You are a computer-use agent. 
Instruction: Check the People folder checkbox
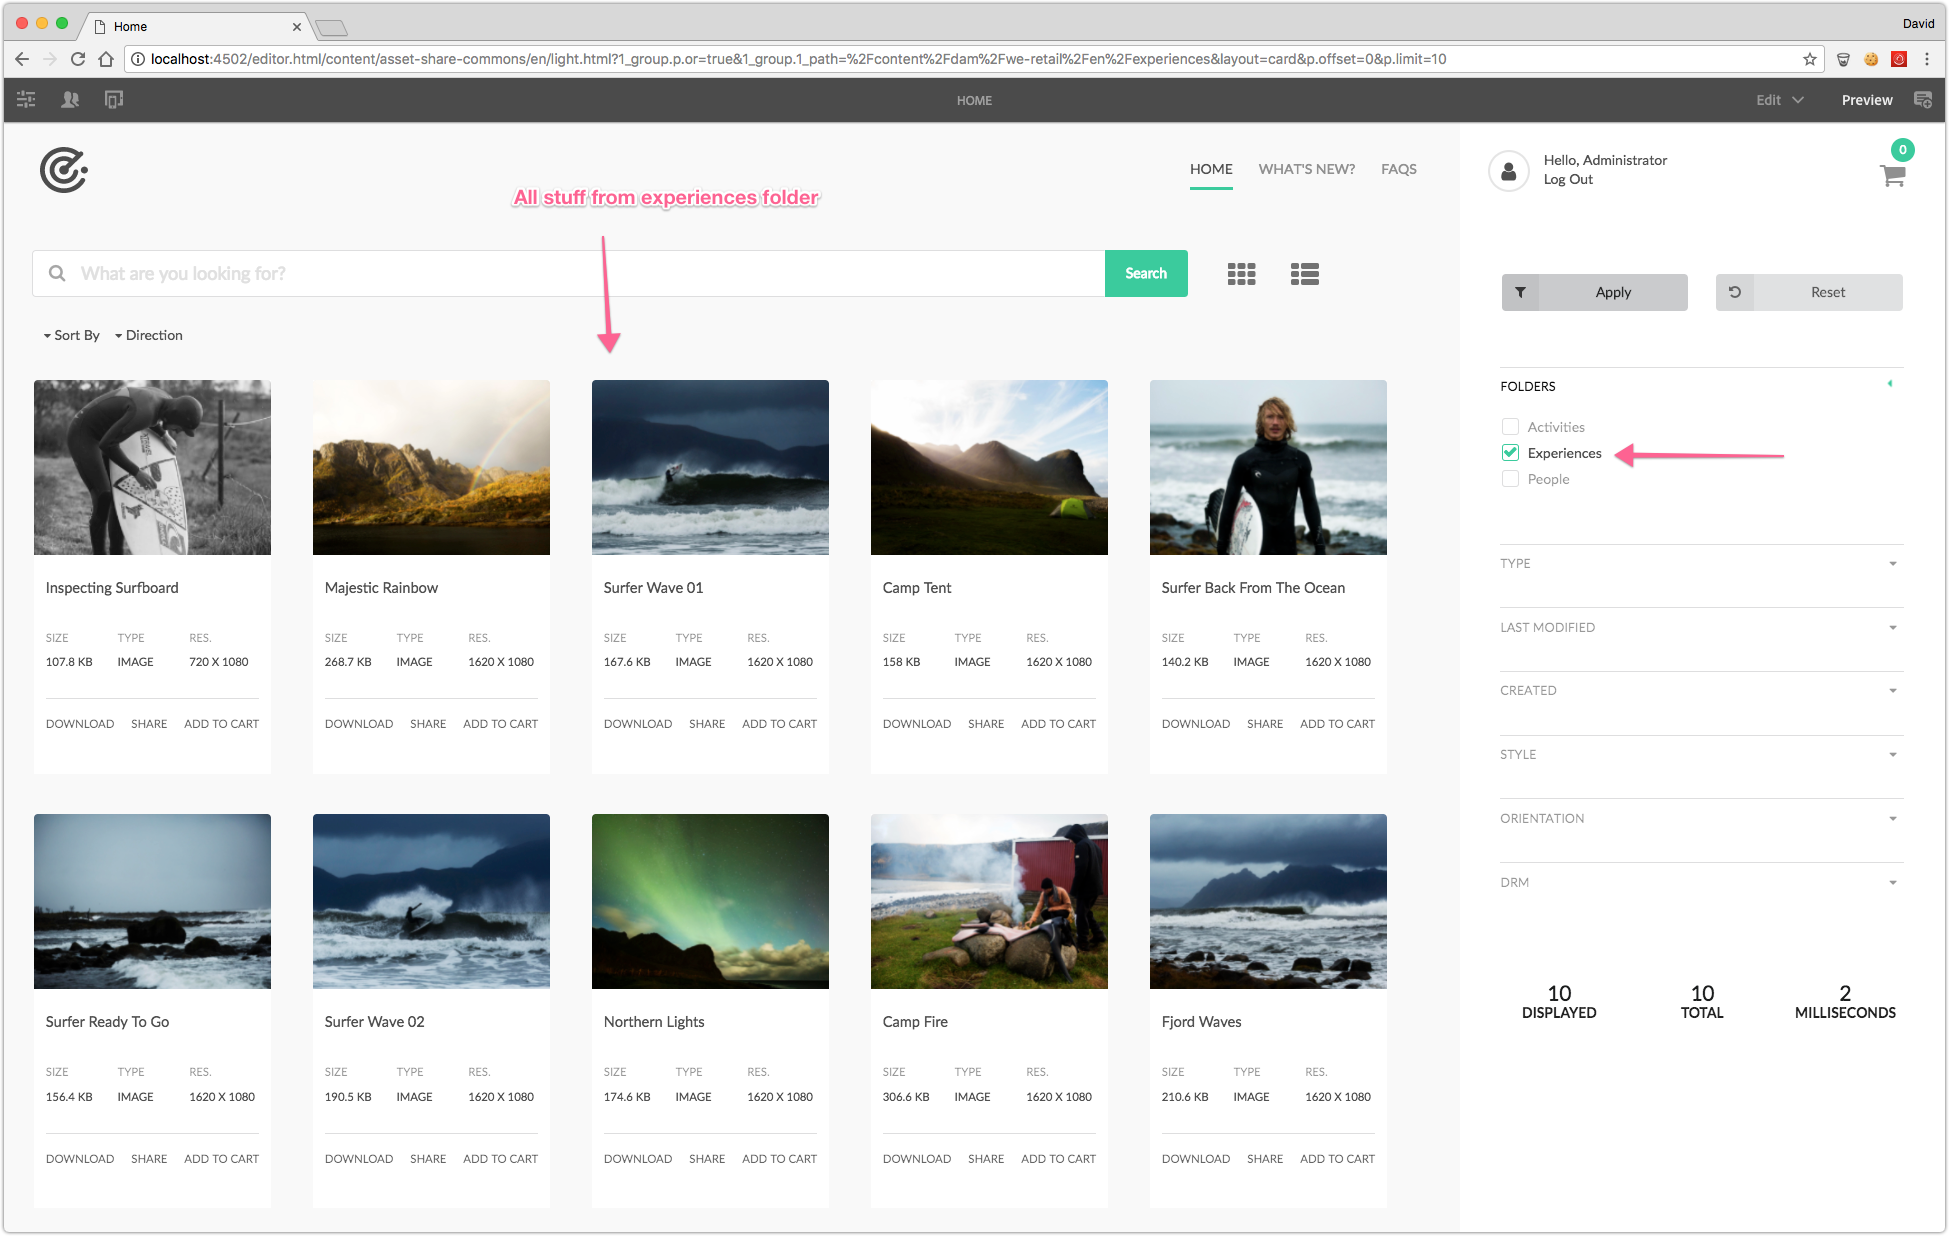point(1510,479)
